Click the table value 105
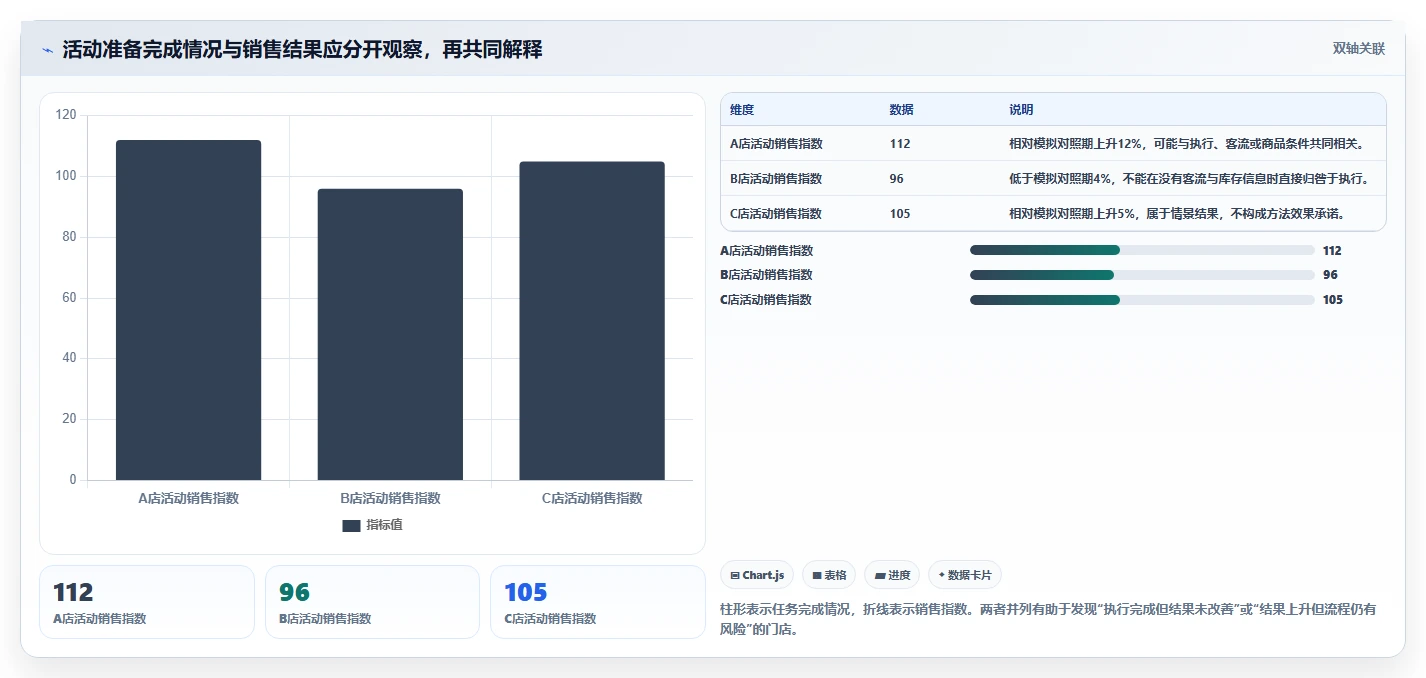The height and width of the screenshot is (678, 1426). click(900, 213)
